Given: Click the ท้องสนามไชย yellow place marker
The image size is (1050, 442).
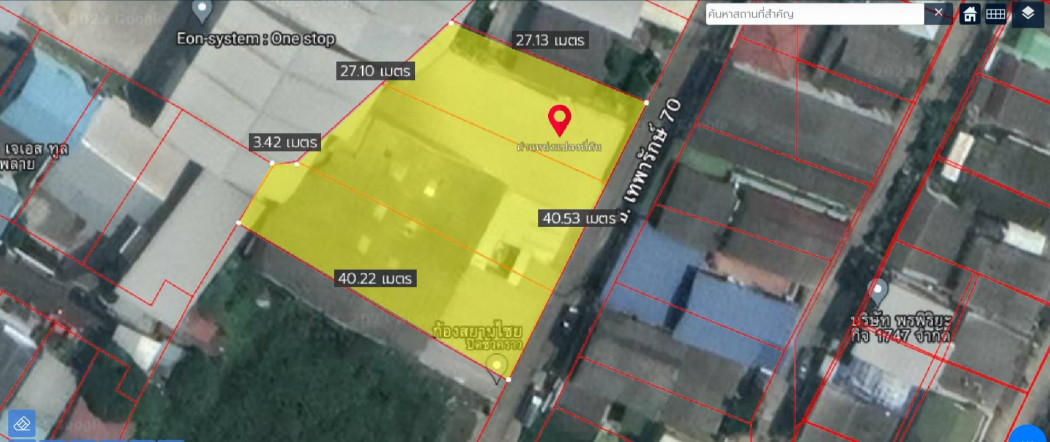Looking at the screenshot, I should point(497,366).
